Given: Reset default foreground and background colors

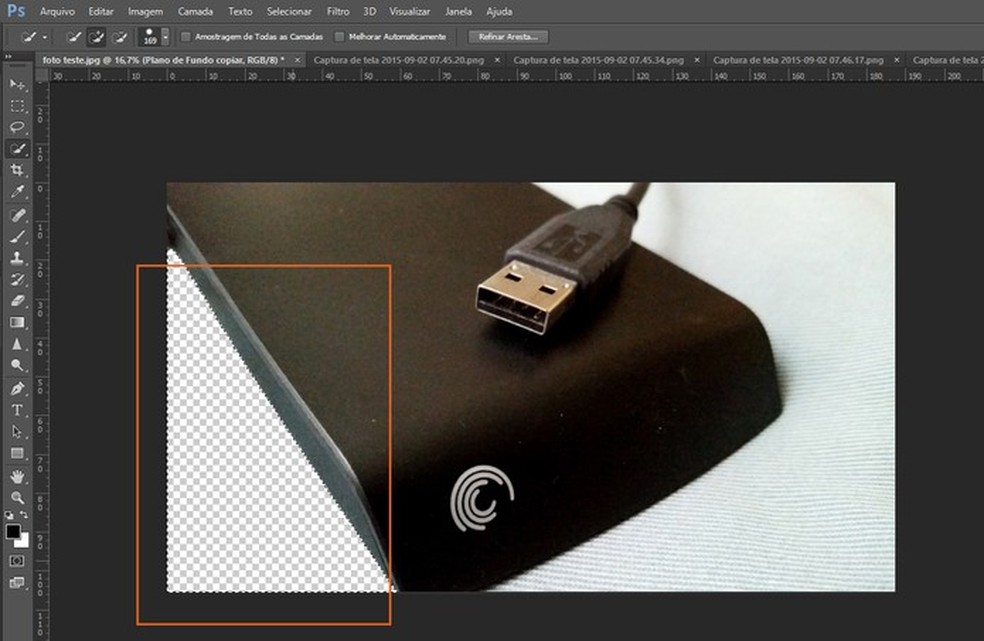Looking at the screenshot, I should click(x=9, y=515).
